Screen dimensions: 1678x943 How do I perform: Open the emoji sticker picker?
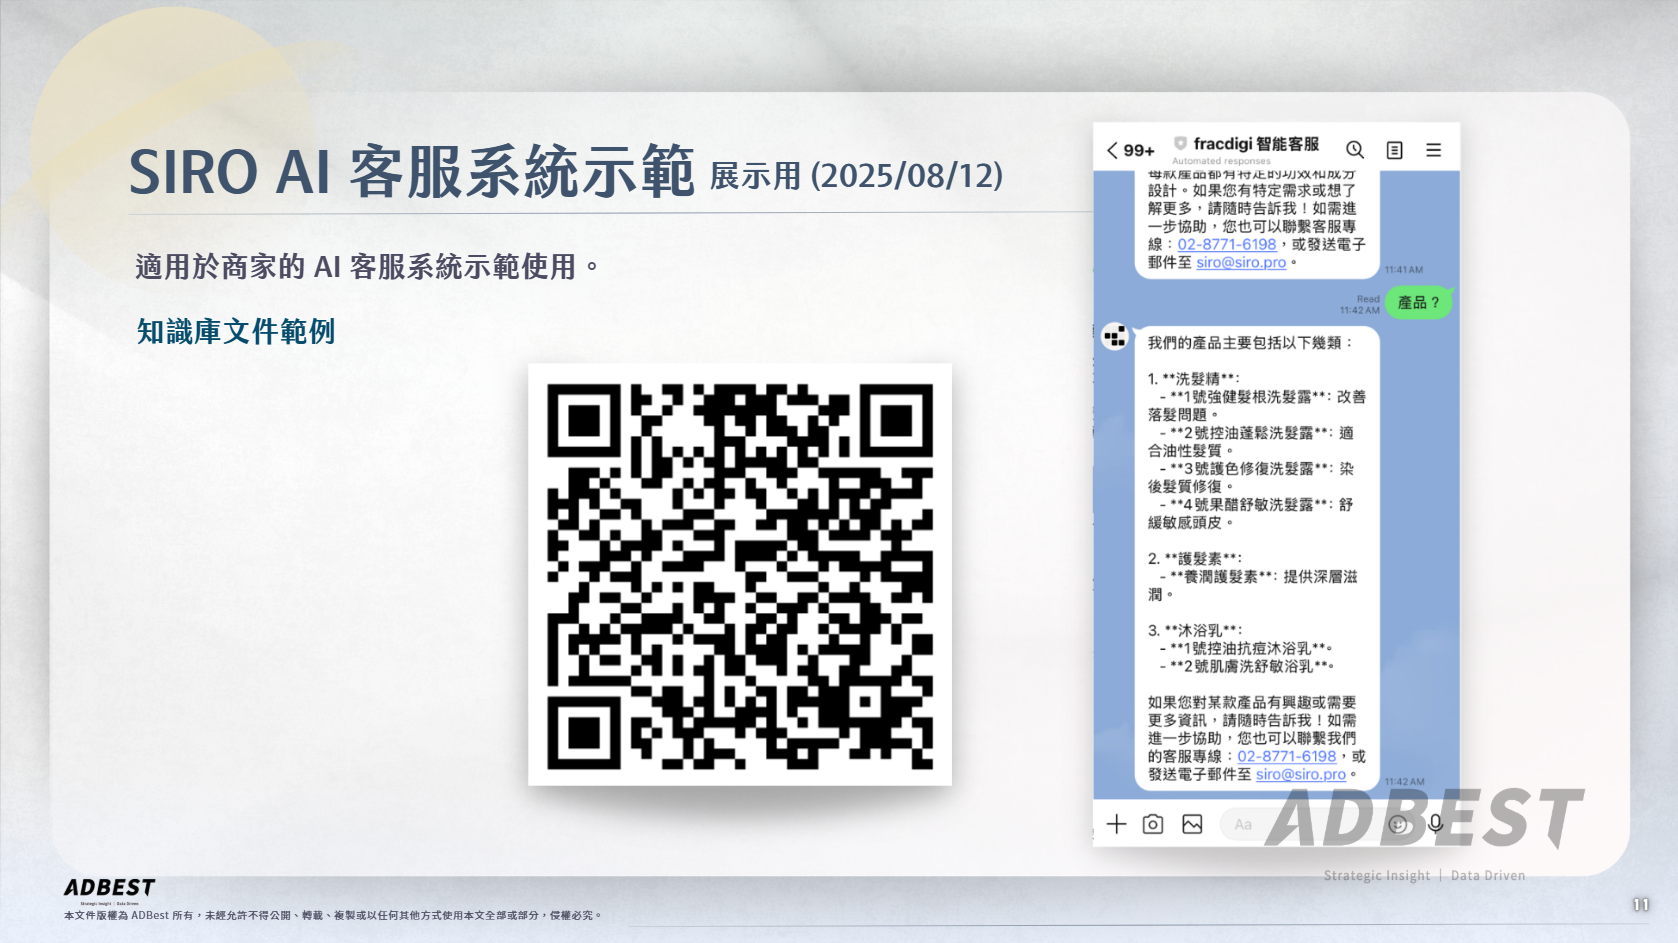(x=1398, y=824)
